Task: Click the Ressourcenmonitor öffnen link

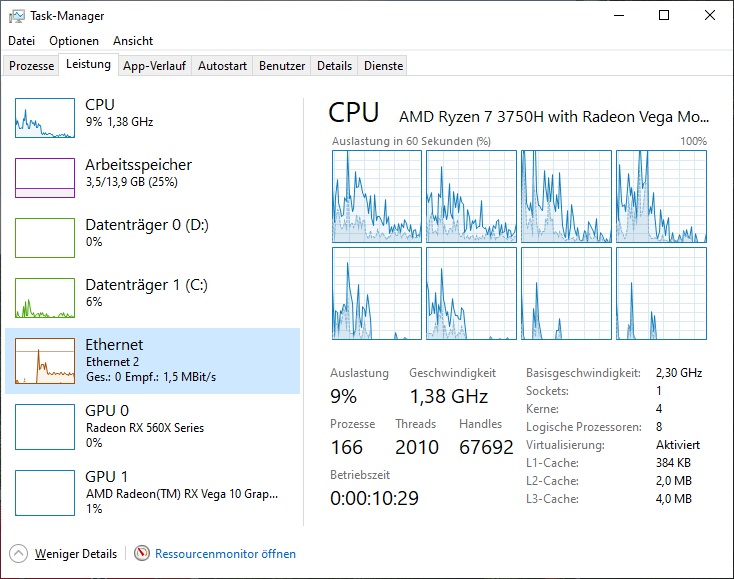Action: pyautogui.click(x=225, y=553)
